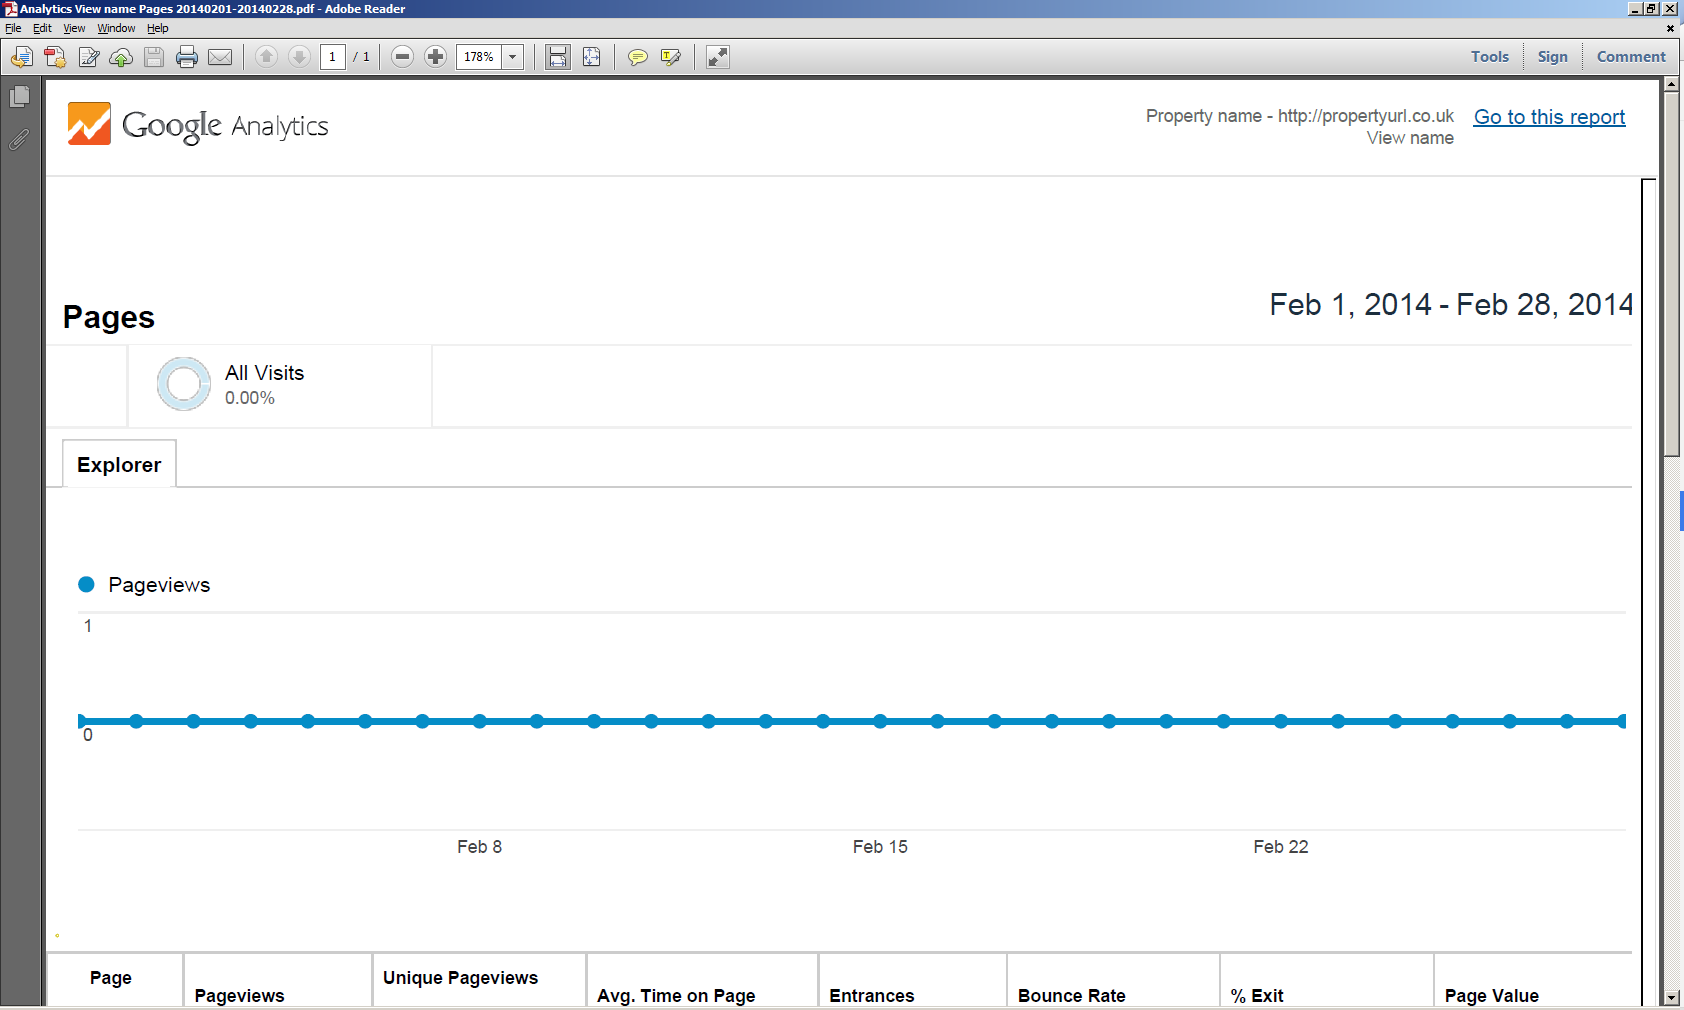Open the page thumbnails panel
The height and width of the screenshot is (1010, 1684).
tap(19, 97)
